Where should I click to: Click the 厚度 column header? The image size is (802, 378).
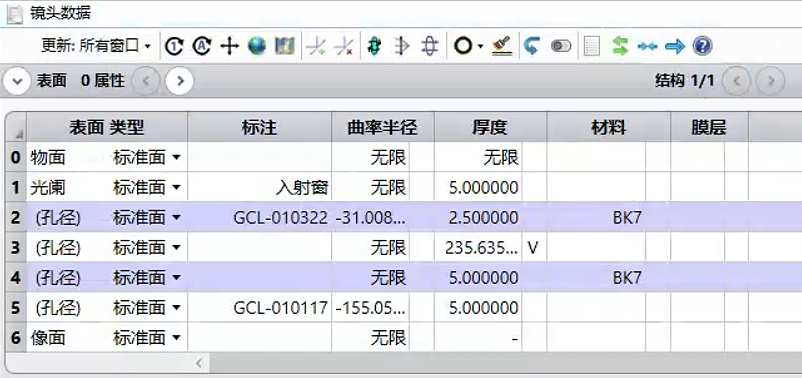click(x=490, y=127)
